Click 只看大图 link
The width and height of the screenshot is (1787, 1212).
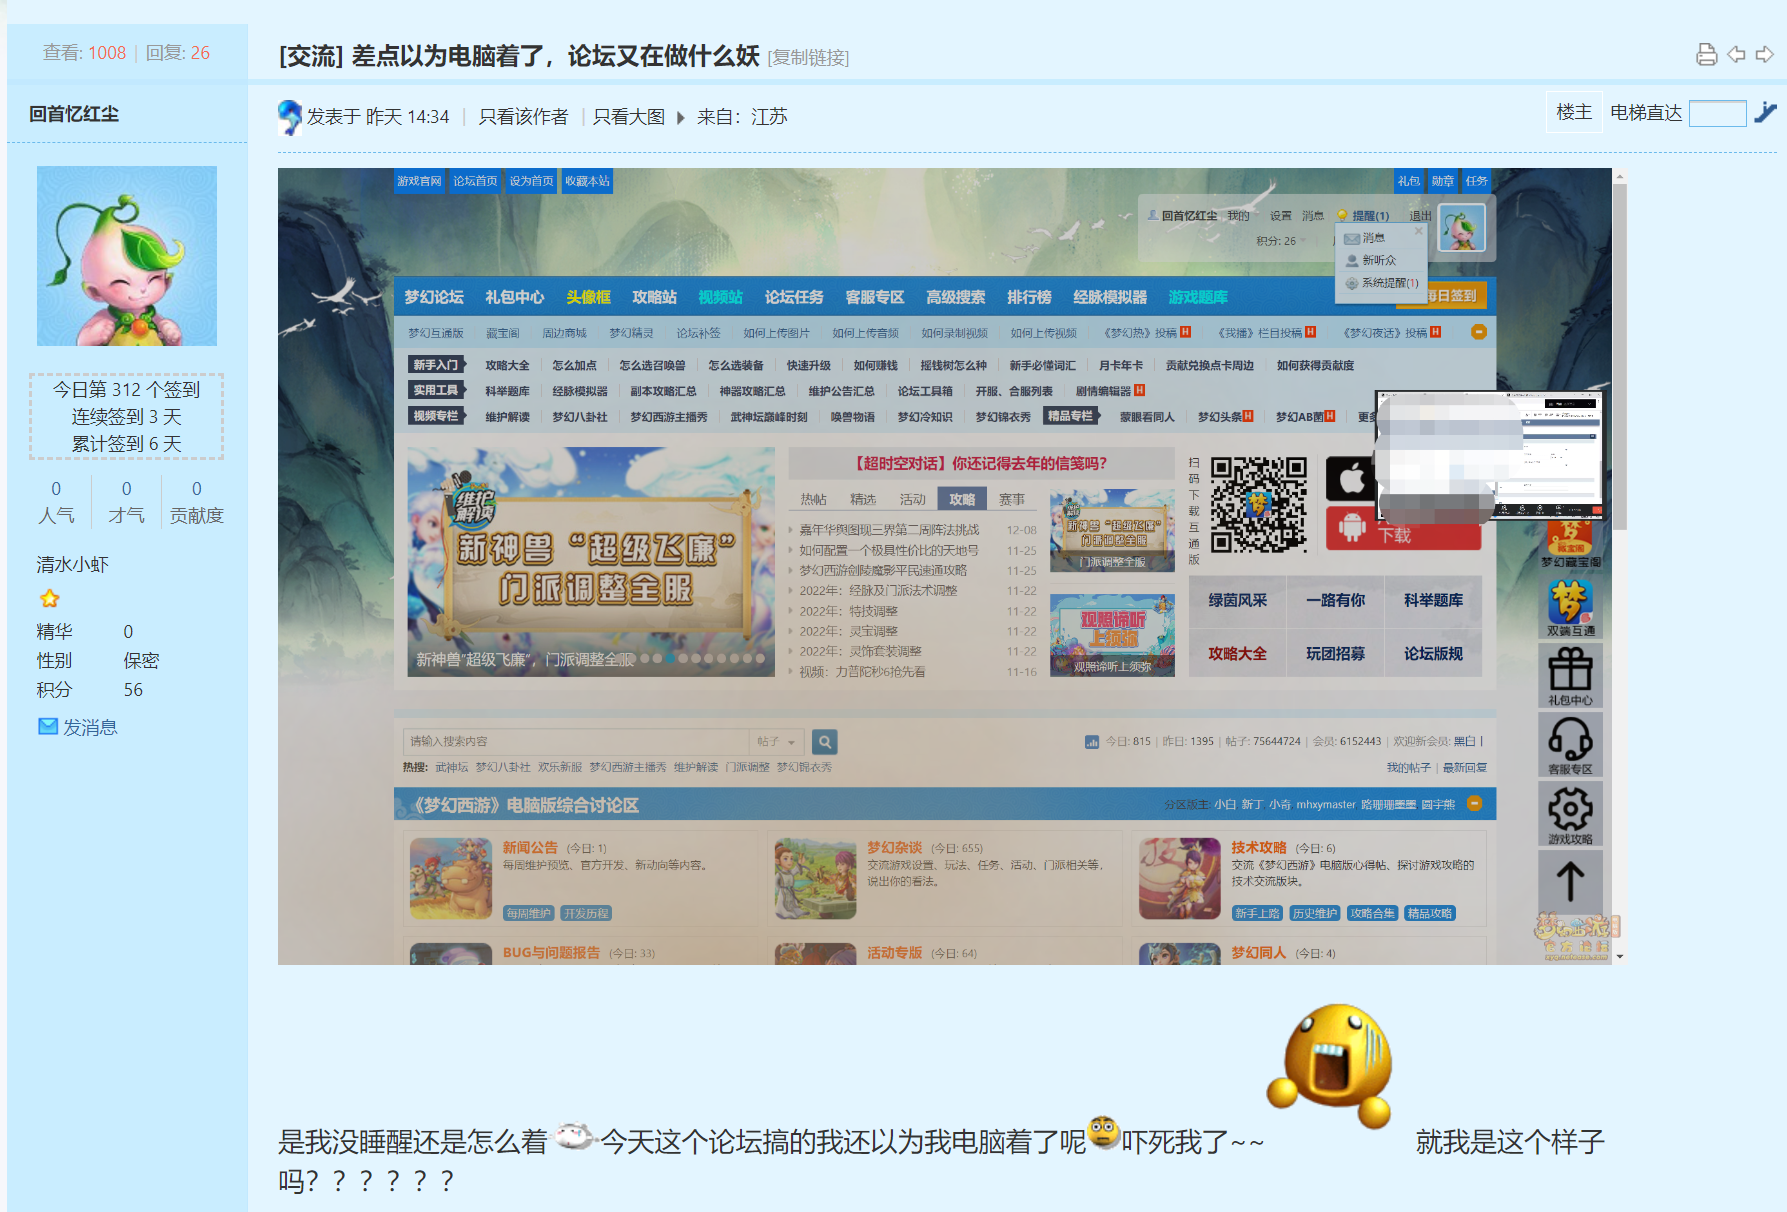point(629,117)
